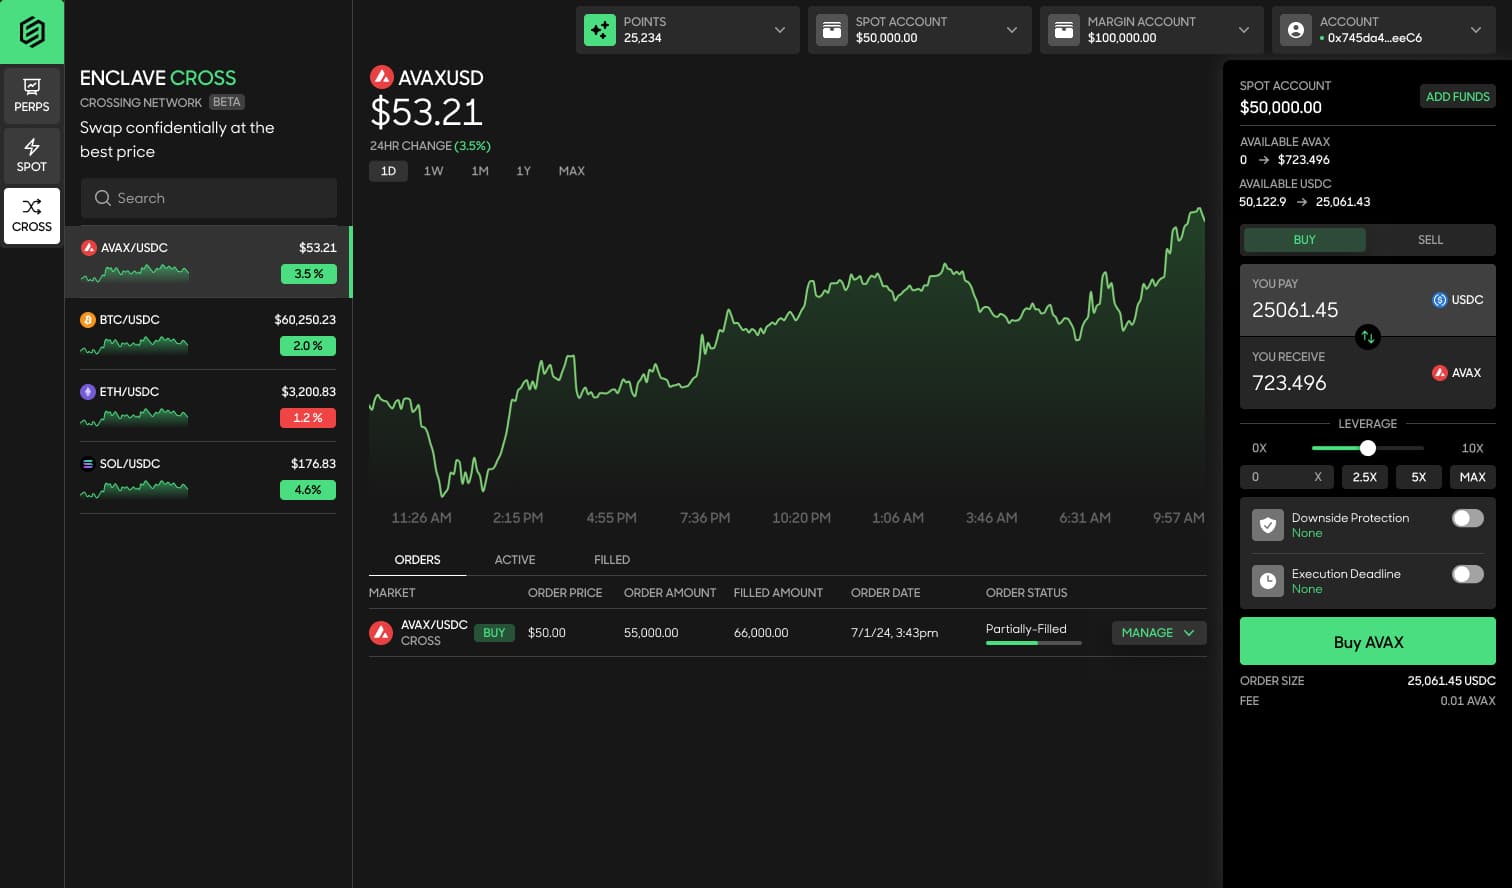Click the SOL/USDC price sparkline

pyautogui.click(x=134, y=489)
